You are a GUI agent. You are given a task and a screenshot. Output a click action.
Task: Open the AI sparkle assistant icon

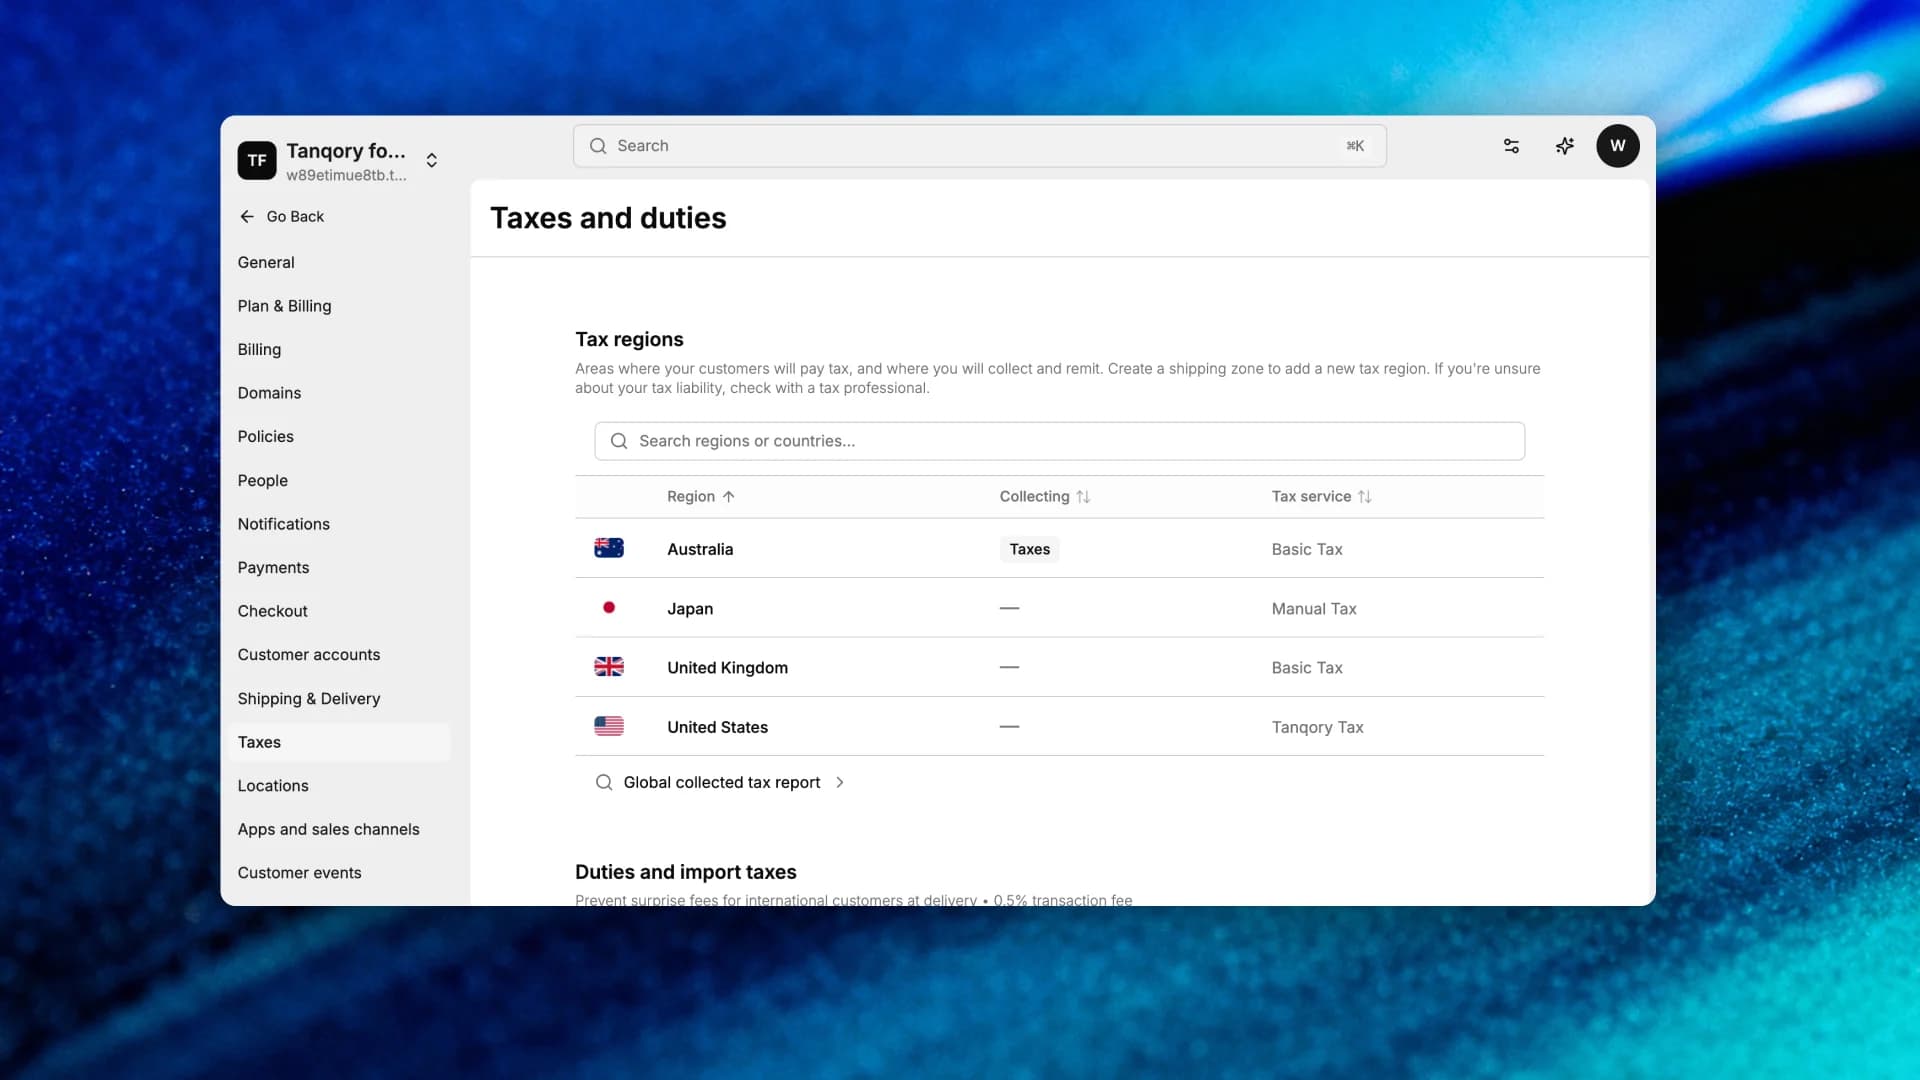coord(1565,146)
